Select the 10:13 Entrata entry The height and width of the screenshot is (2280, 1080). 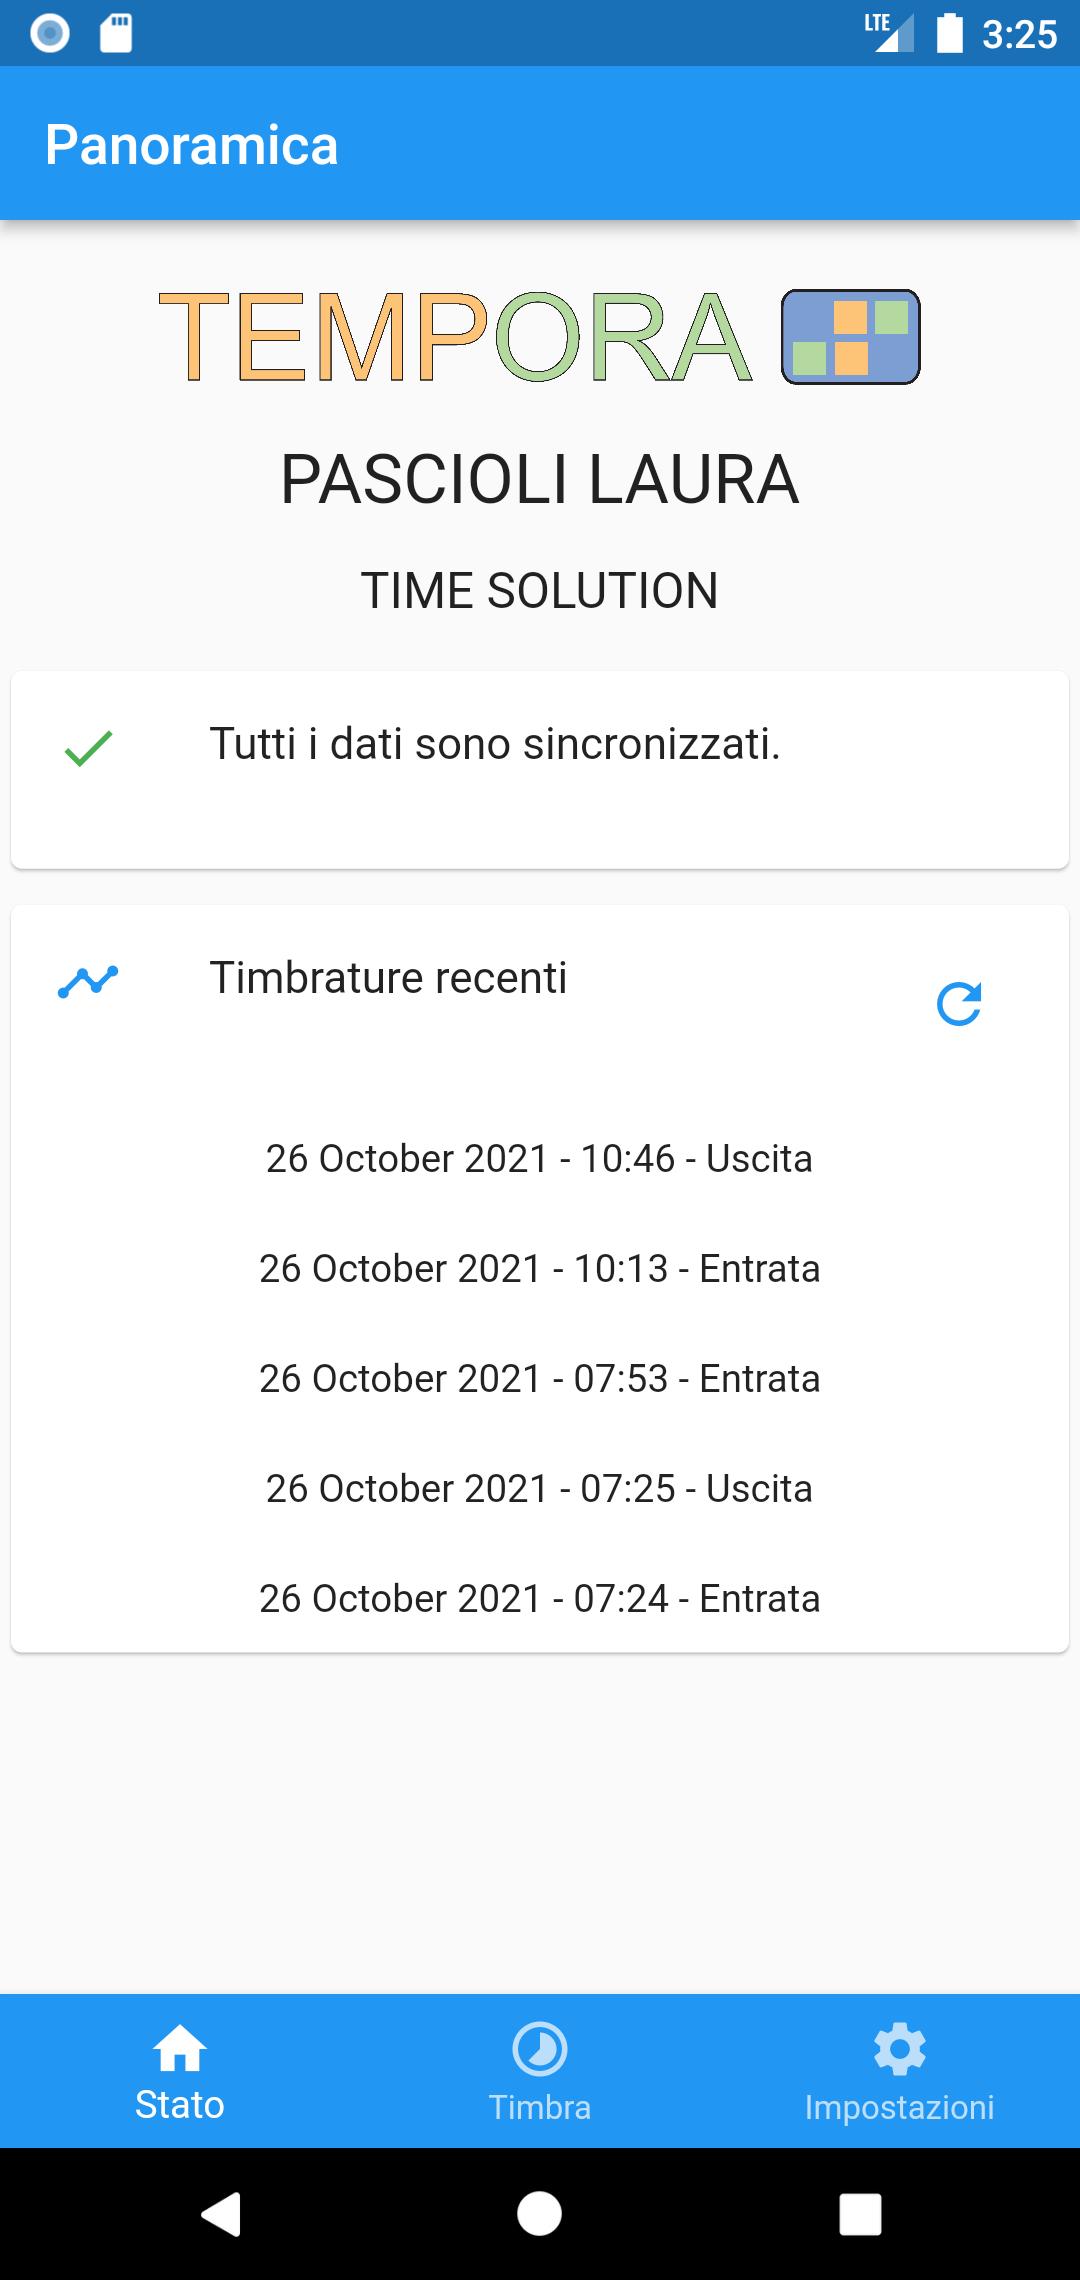(540, 1269)
